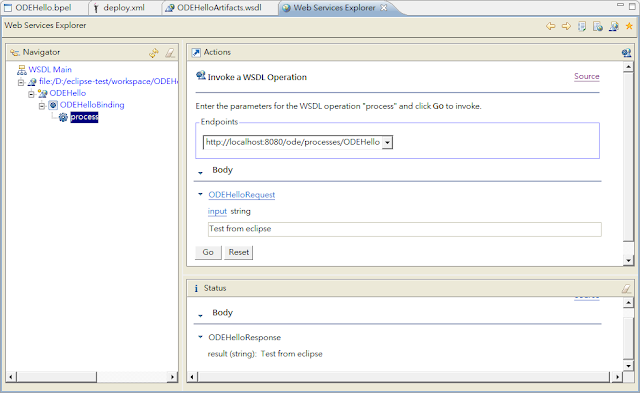Viewport: 640px width, 393px height.
Task: Collapse the ODEHelloResponse section
Action: click(200, 337)
